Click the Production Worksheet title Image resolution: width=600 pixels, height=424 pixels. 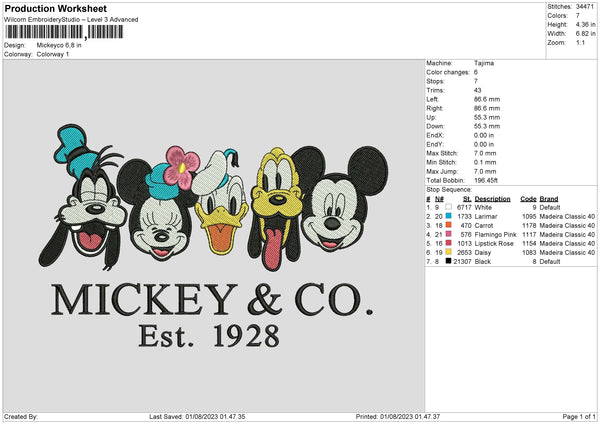pyautogui.click(x=55, y=8)
